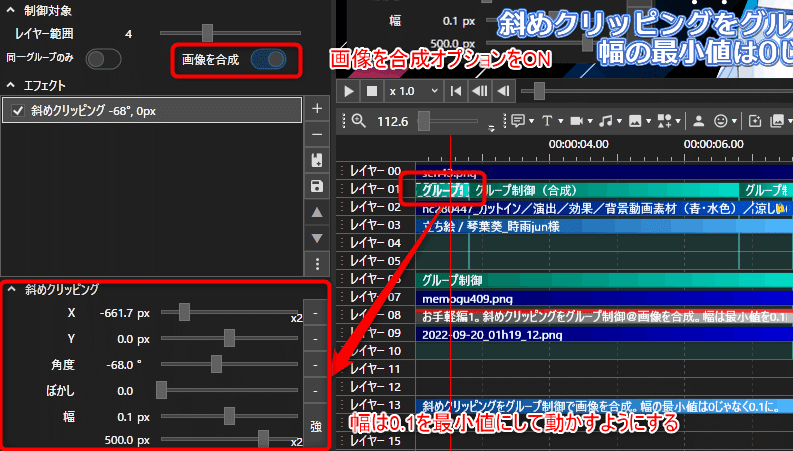
Task: Stop playback with the square button
Action: point(372,92)
